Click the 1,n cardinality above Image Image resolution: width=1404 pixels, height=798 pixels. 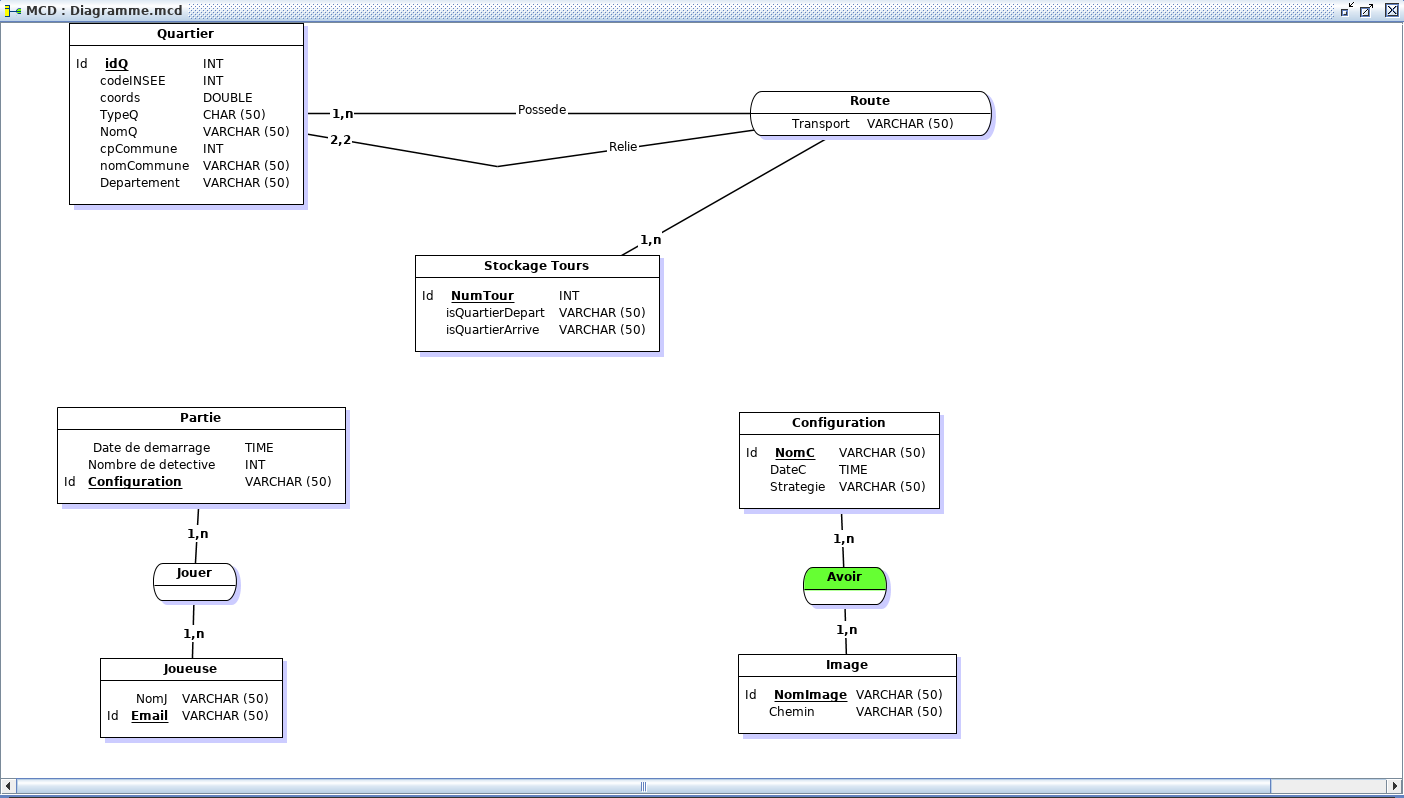(847, 630)
